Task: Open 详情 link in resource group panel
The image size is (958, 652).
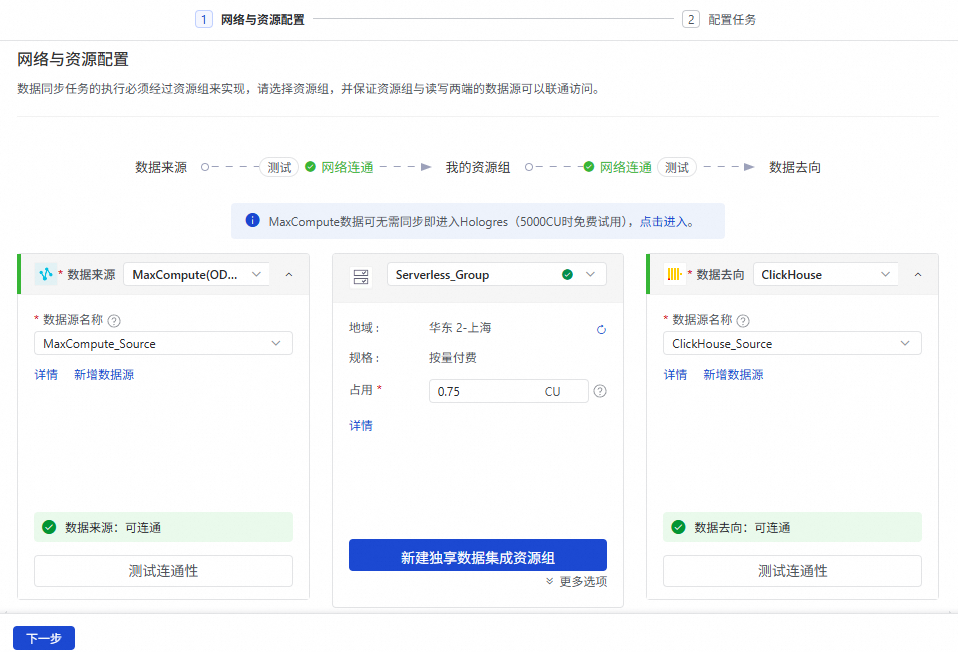Action: pos(360,425)
